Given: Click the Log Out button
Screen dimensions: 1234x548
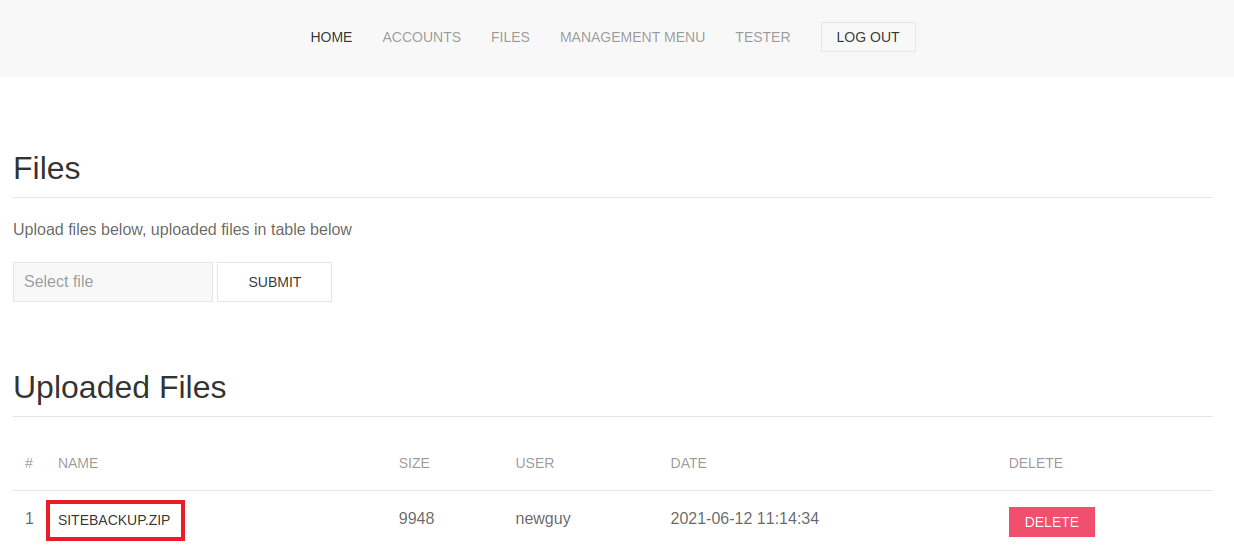Looking at the screenshot, I should pyautogui.click(x=868, y=37).
